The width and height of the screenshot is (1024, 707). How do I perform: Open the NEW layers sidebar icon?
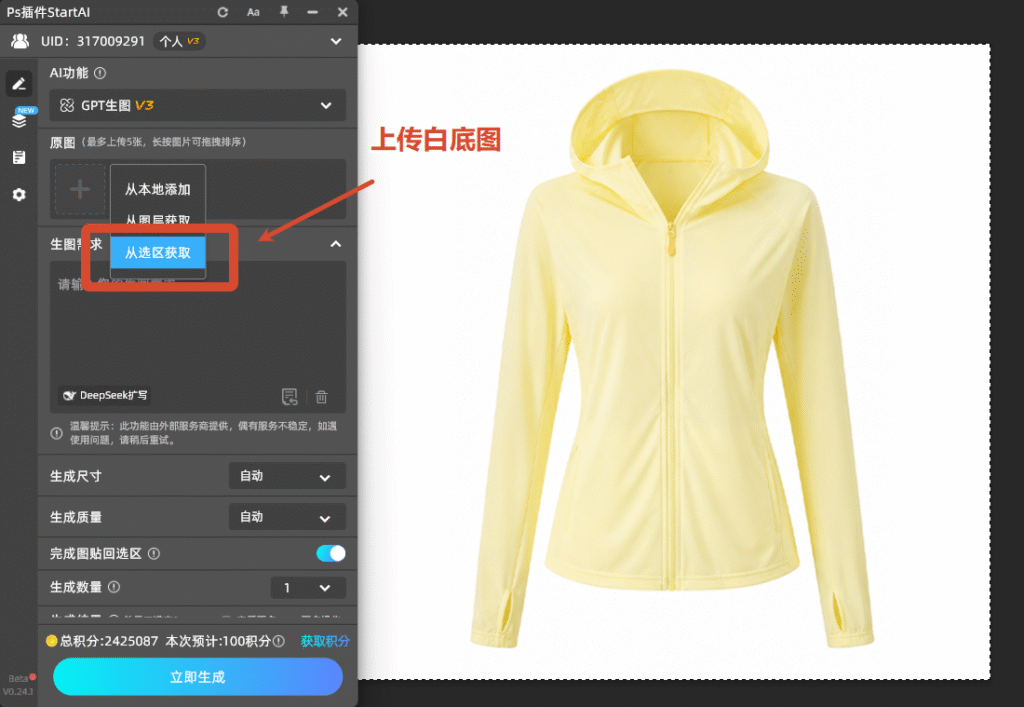click(x=20, y=119)
